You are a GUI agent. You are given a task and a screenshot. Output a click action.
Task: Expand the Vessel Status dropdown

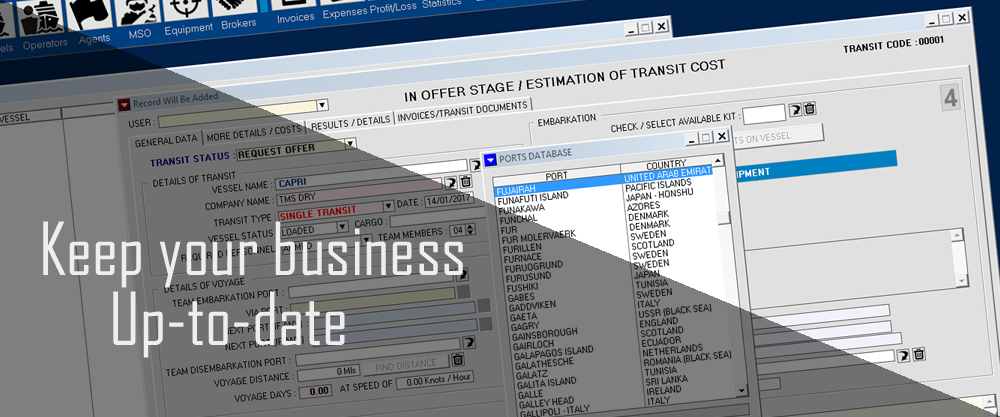(342, 226)
